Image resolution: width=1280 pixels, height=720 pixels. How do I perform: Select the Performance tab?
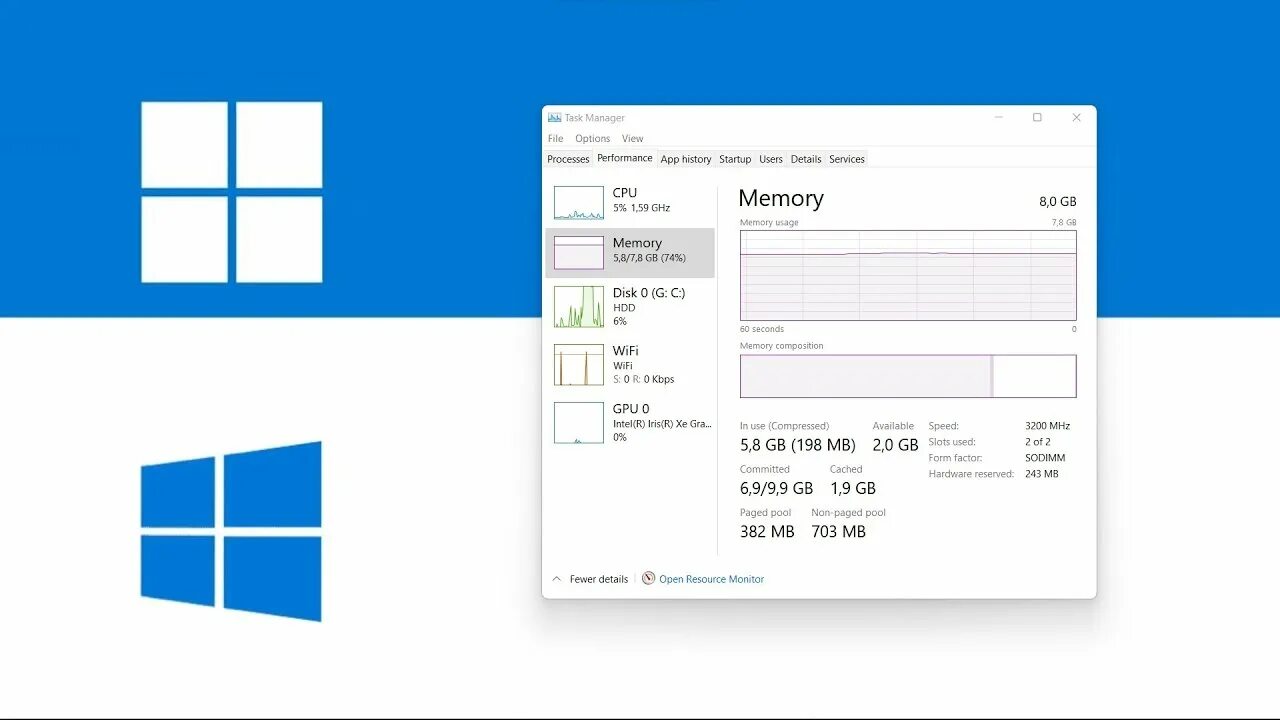pyautogui.click(x=624, y=158)
